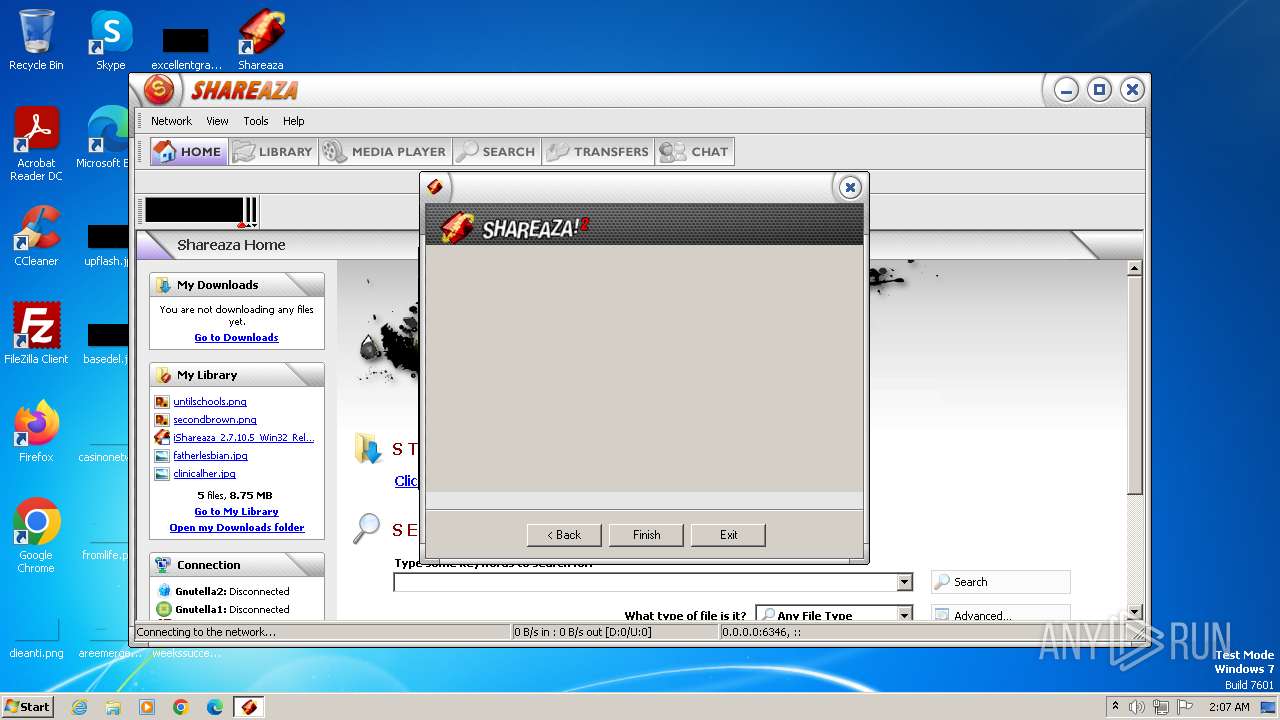Screen dimensions: 1280x720
Task: Click the Shareaza logo in title bar
Action: [x=159, y=90]
